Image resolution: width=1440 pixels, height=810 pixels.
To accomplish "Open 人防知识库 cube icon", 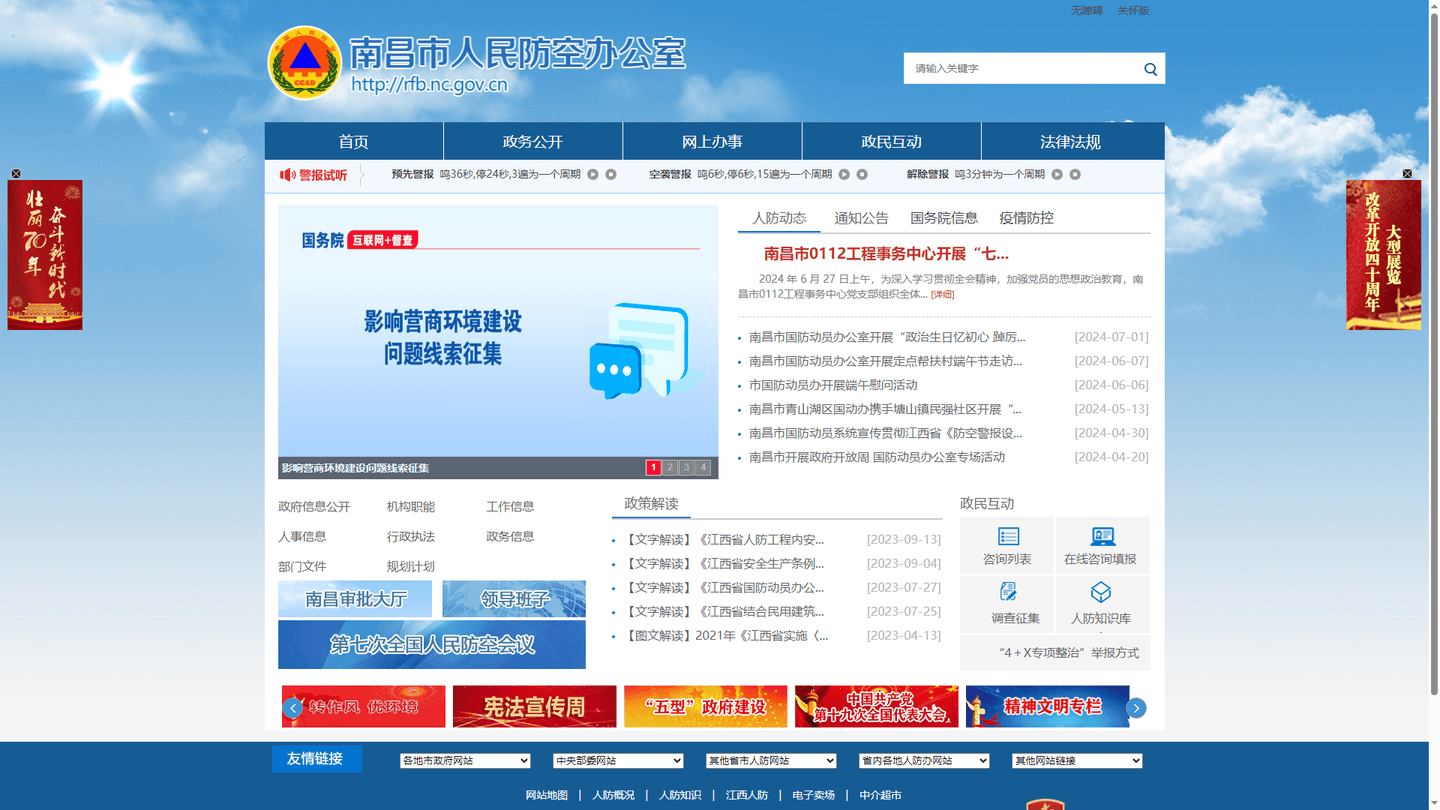I will [1101, 592].
